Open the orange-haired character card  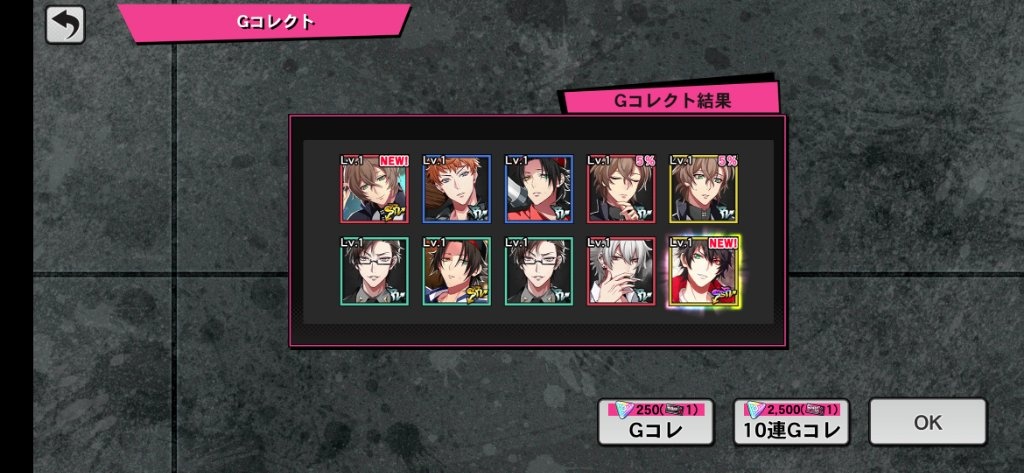click(x=456, y=189)
